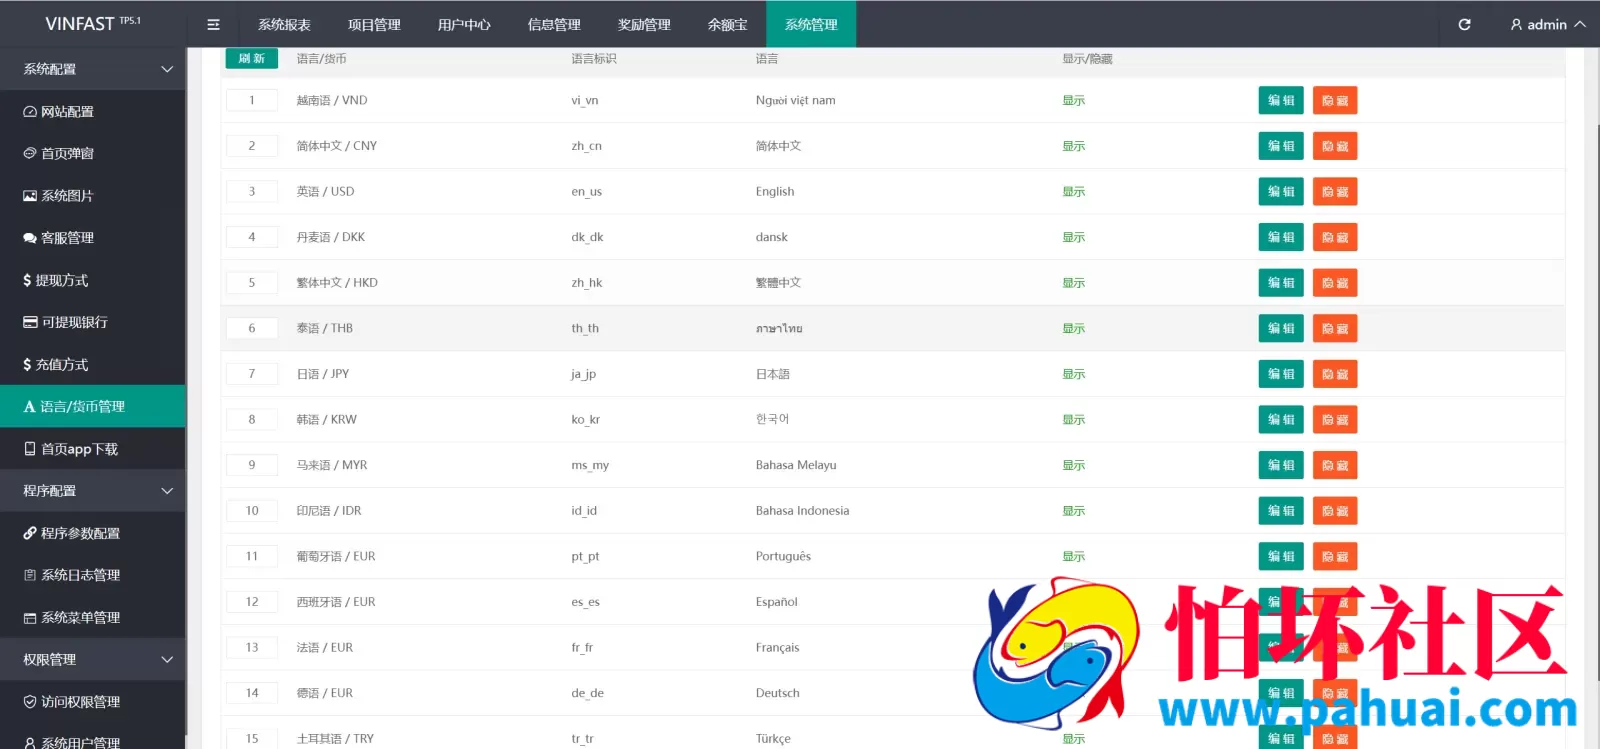Switch to the 余额宝 top tab
Image resolution: width=1600 pixels, height=749 pixels.
(727, 24)
